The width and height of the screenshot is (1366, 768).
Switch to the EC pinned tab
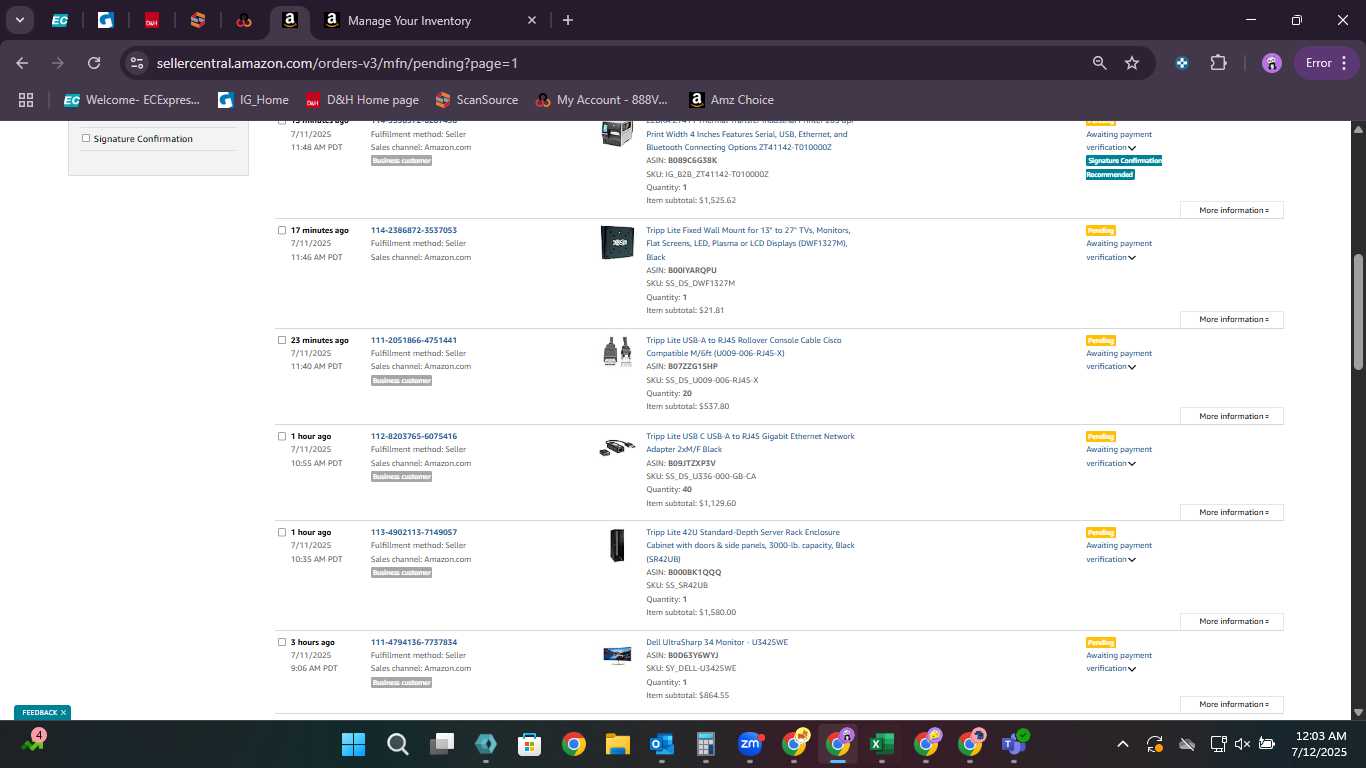pos(60,20)
